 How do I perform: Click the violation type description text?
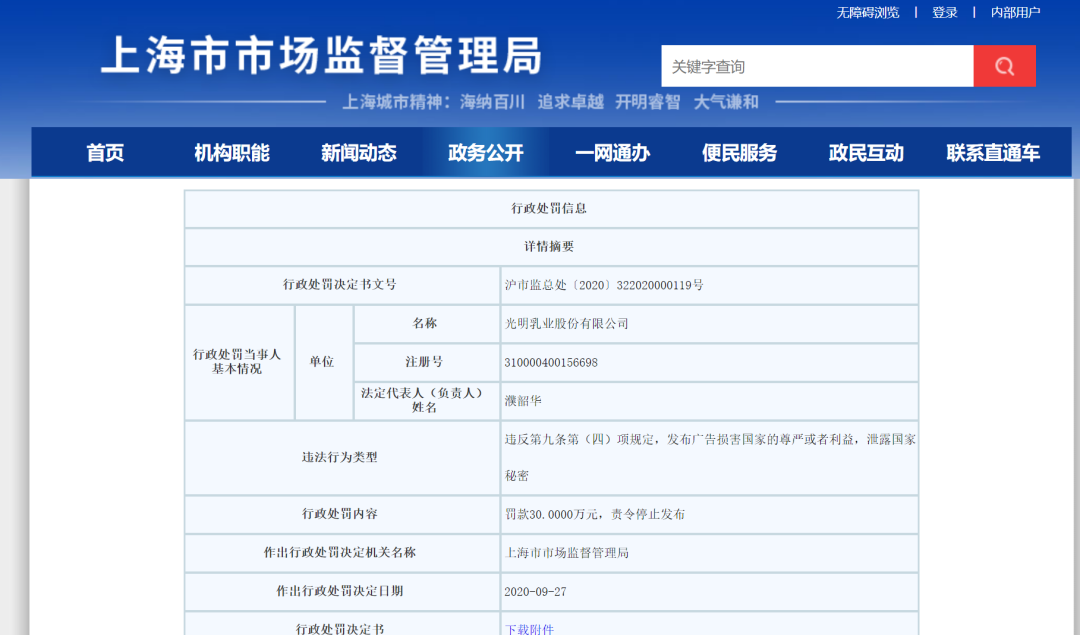pos(710,457)
